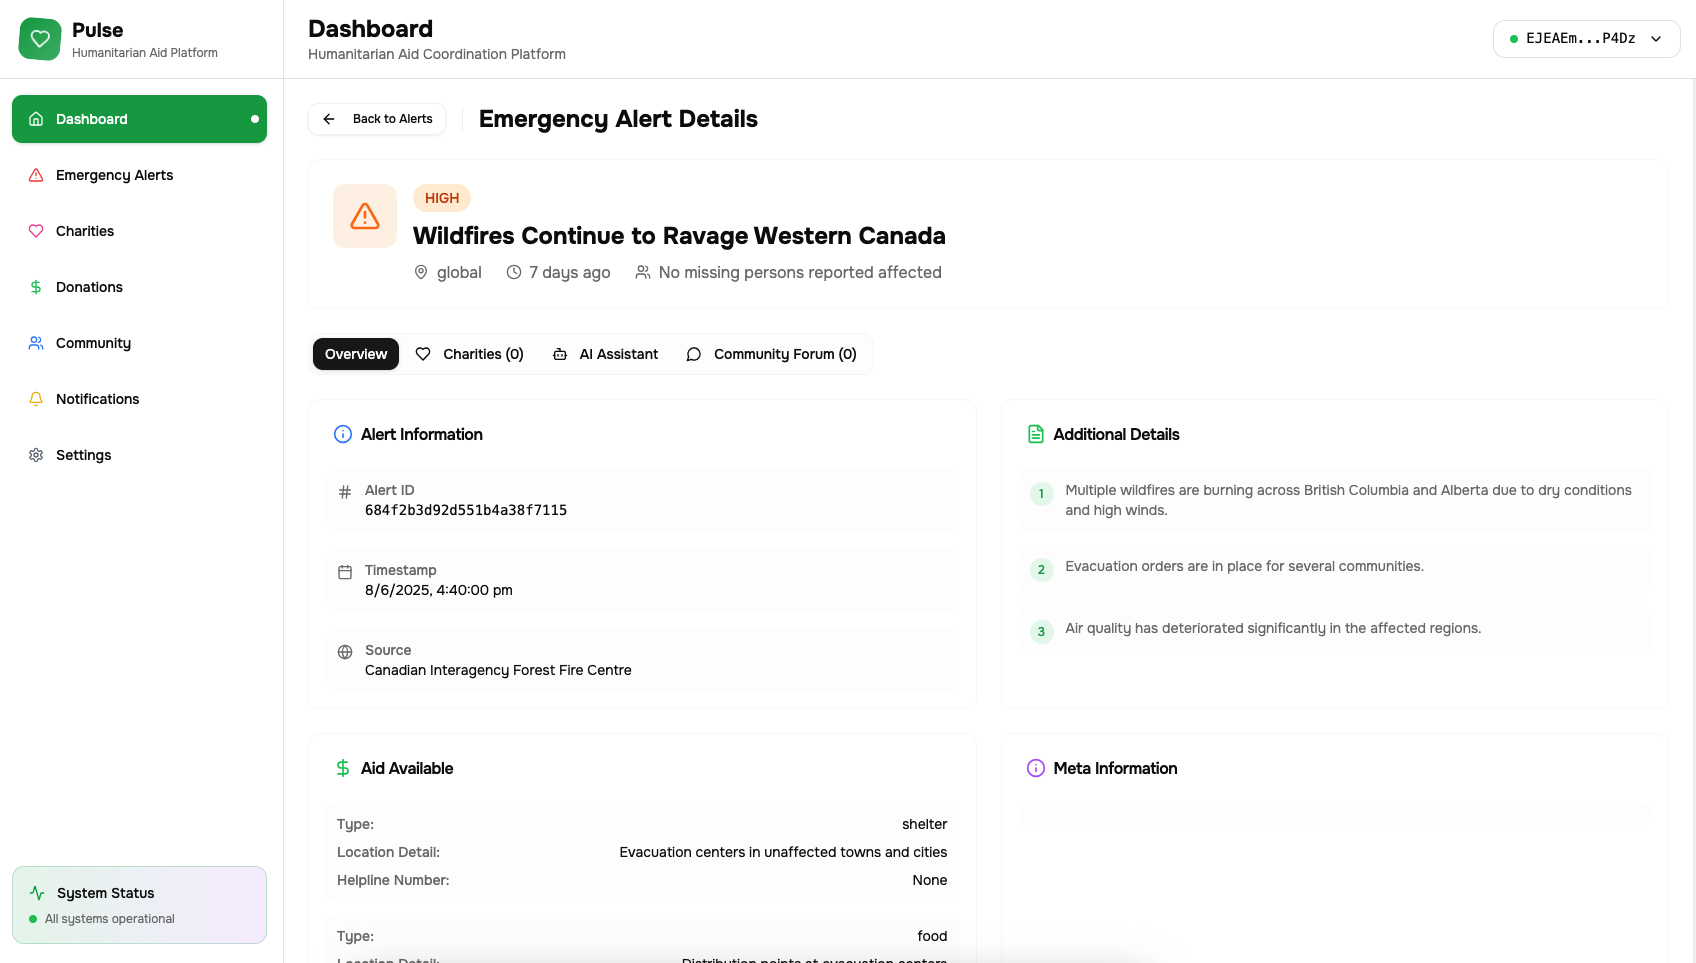Open Dashboard in the sidebar

(x=139, y=119)
